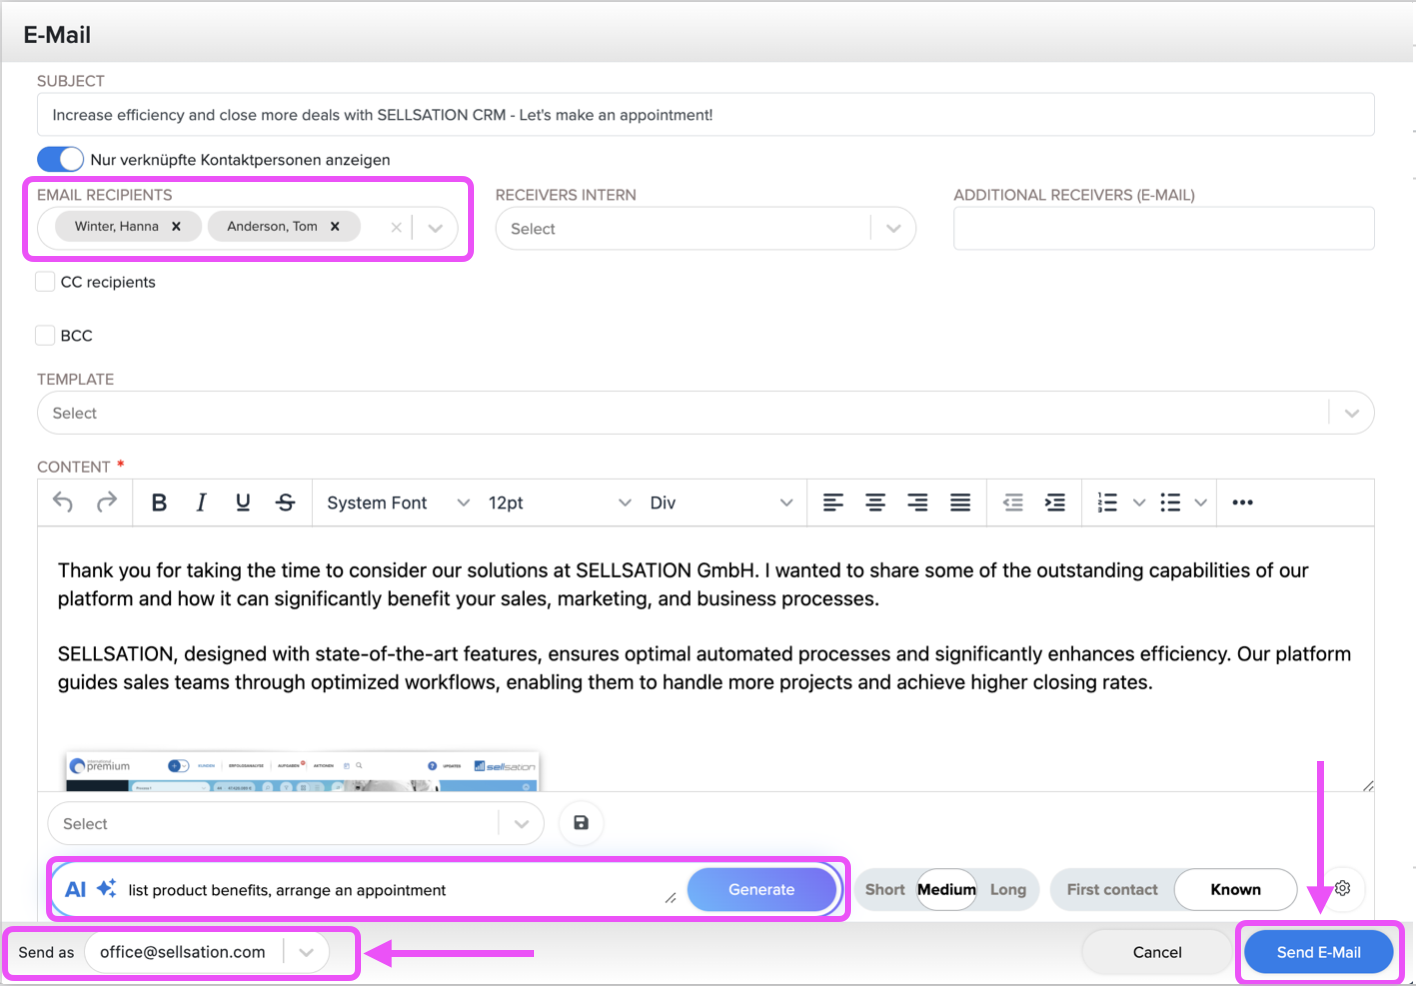Open the Receivers Intern dropdown
The width and height of the screenshot is (1416, 986).
[893, 228]
